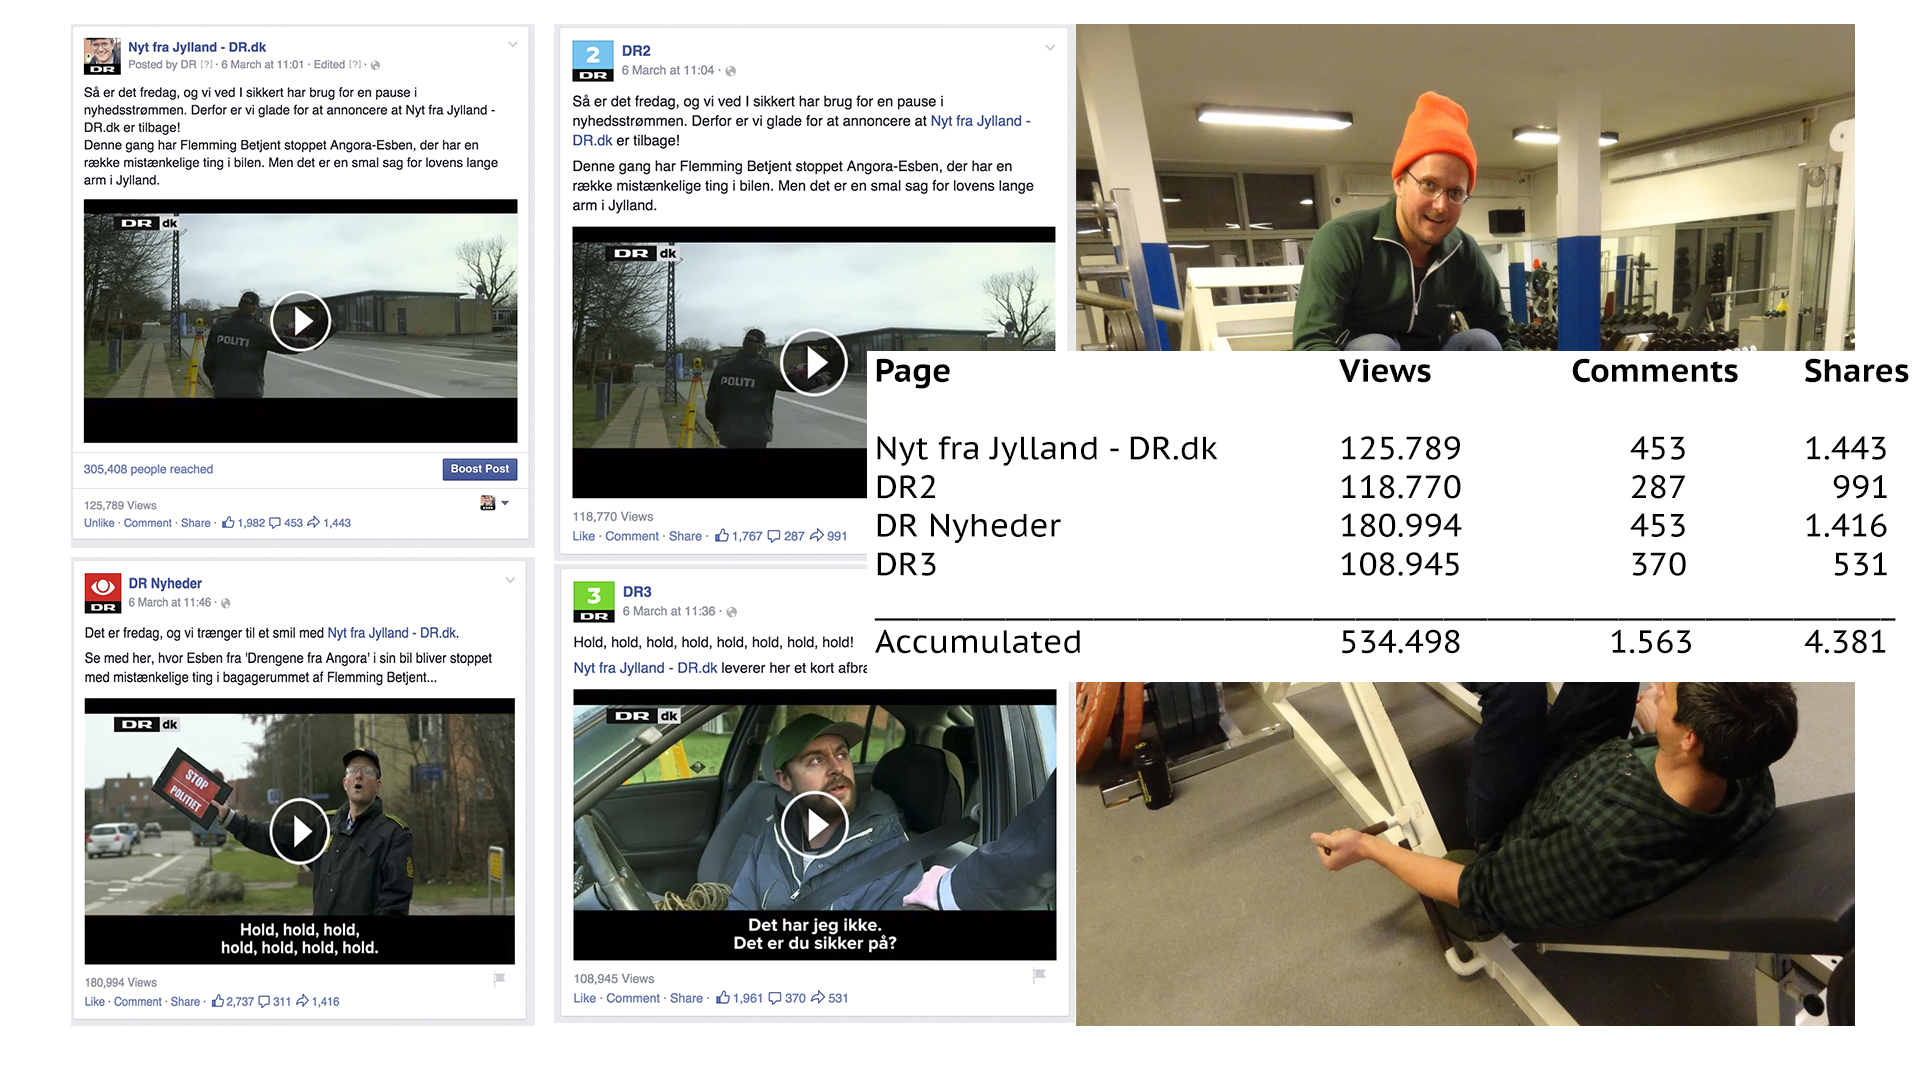Image resolution: width=1920 pixels, height=1080 pixels.
Task: Click Share under the DR Nyheder post
Action: coord(185,1002)
